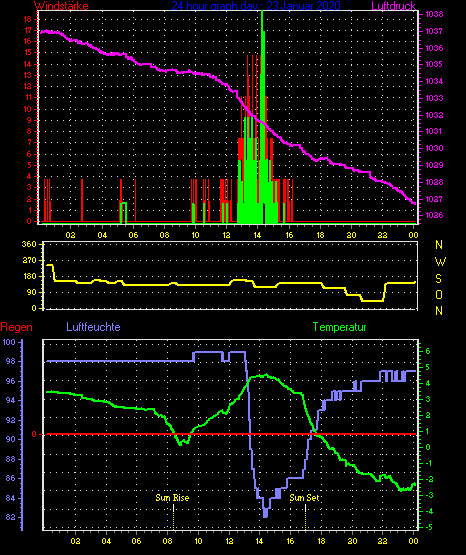Image resolution: width=466 pixels, height=555 pixels.
Task: Click the red rain axis 0 label
Action: (x=34, y=434)
